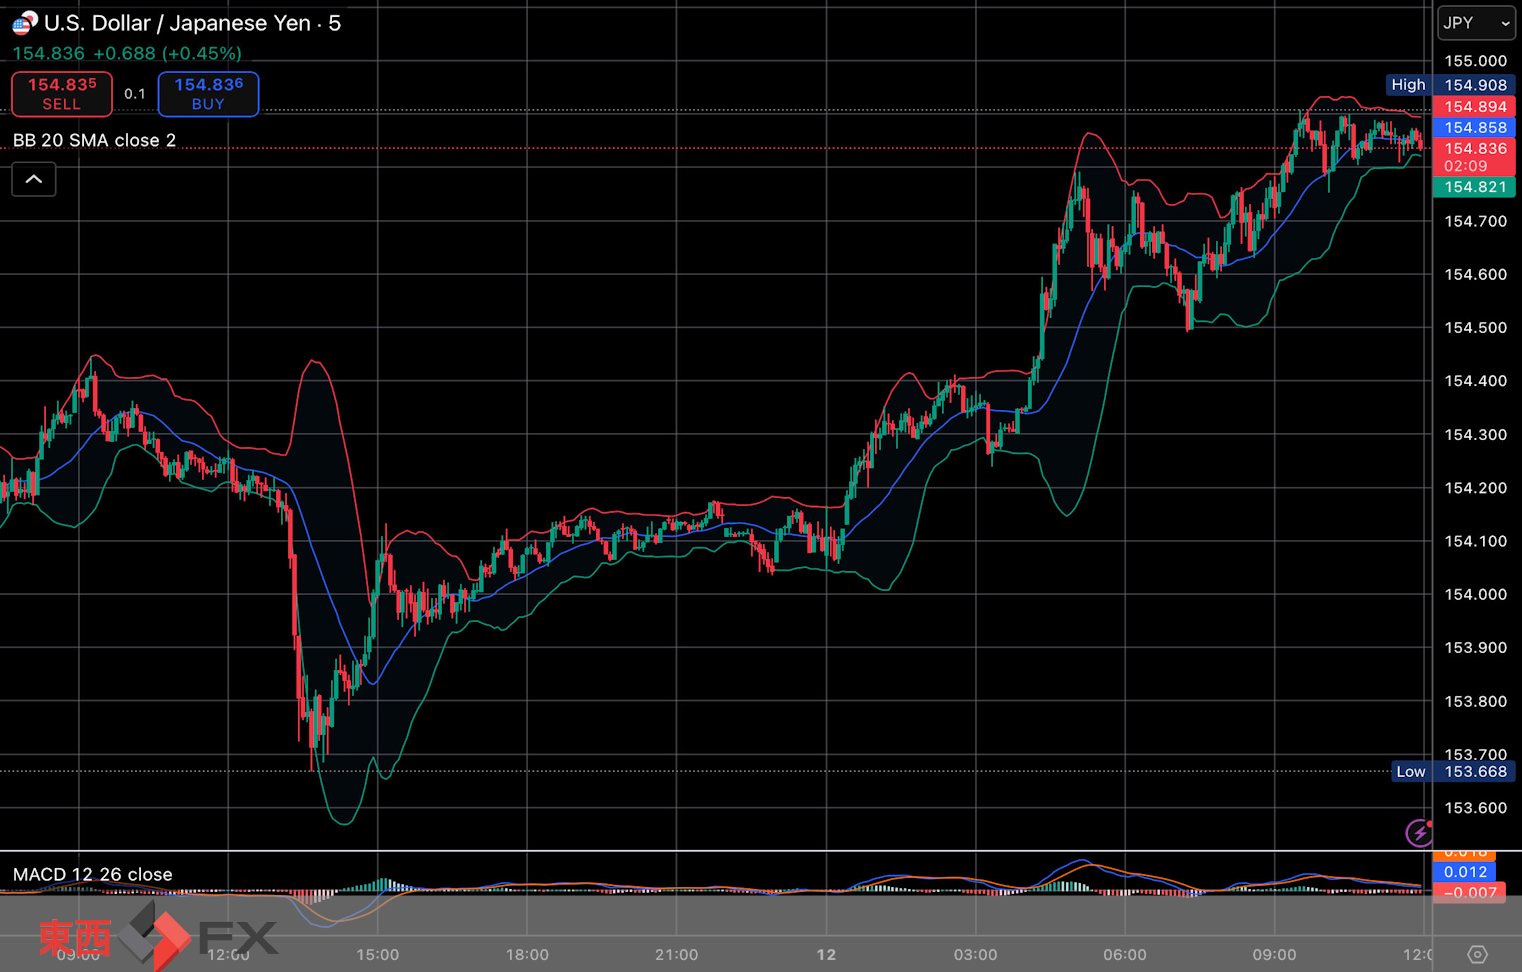
Task: Click the red countdown price tag 154.836
Action: 1474,157
